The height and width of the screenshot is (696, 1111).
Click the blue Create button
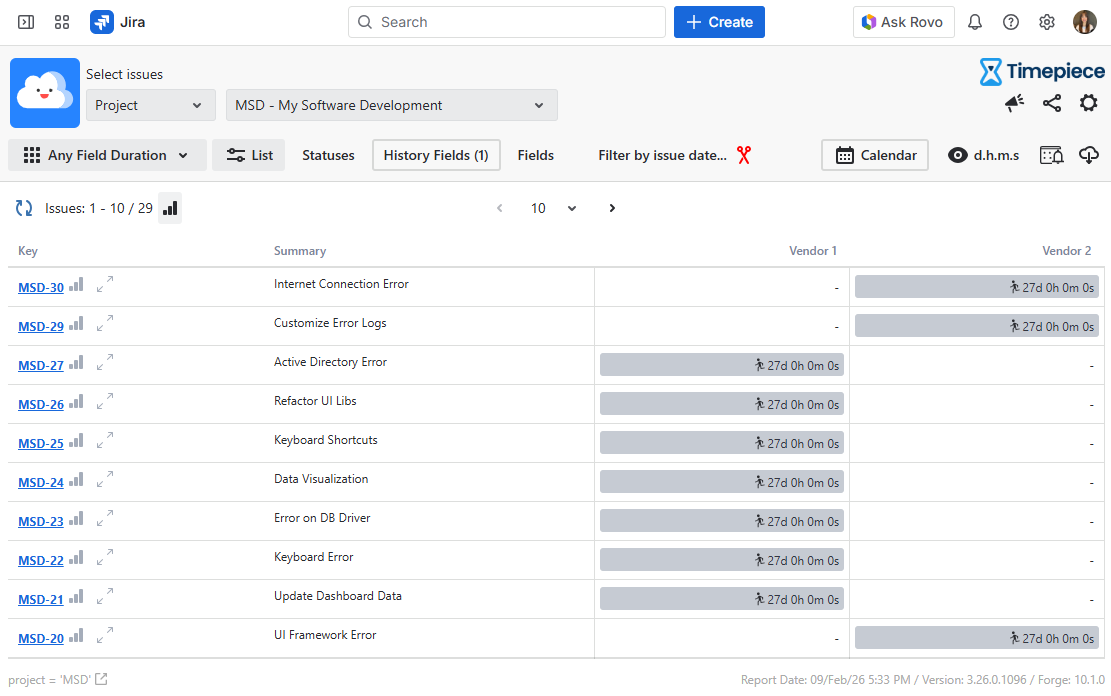click(x=719, y=22)
